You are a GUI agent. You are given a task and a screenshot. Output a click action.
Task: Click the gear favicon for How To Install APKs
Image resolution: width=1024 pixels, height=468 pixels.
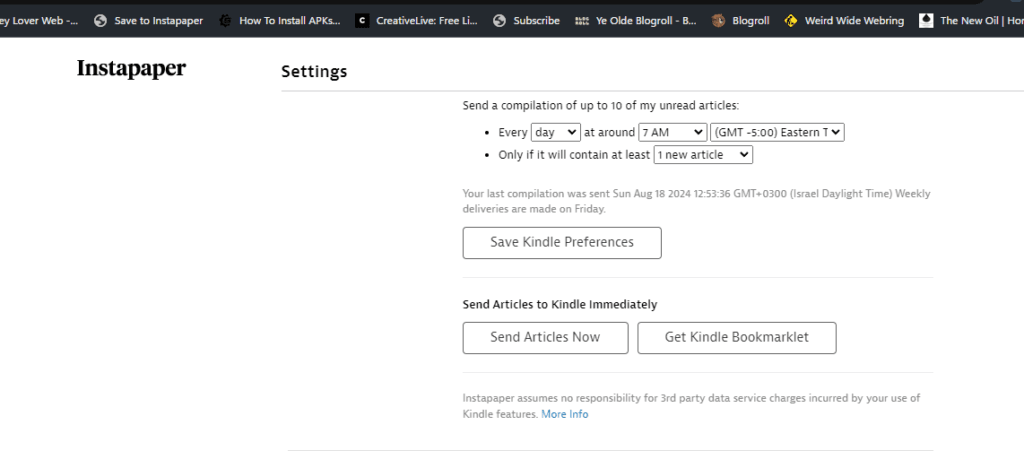225,21
